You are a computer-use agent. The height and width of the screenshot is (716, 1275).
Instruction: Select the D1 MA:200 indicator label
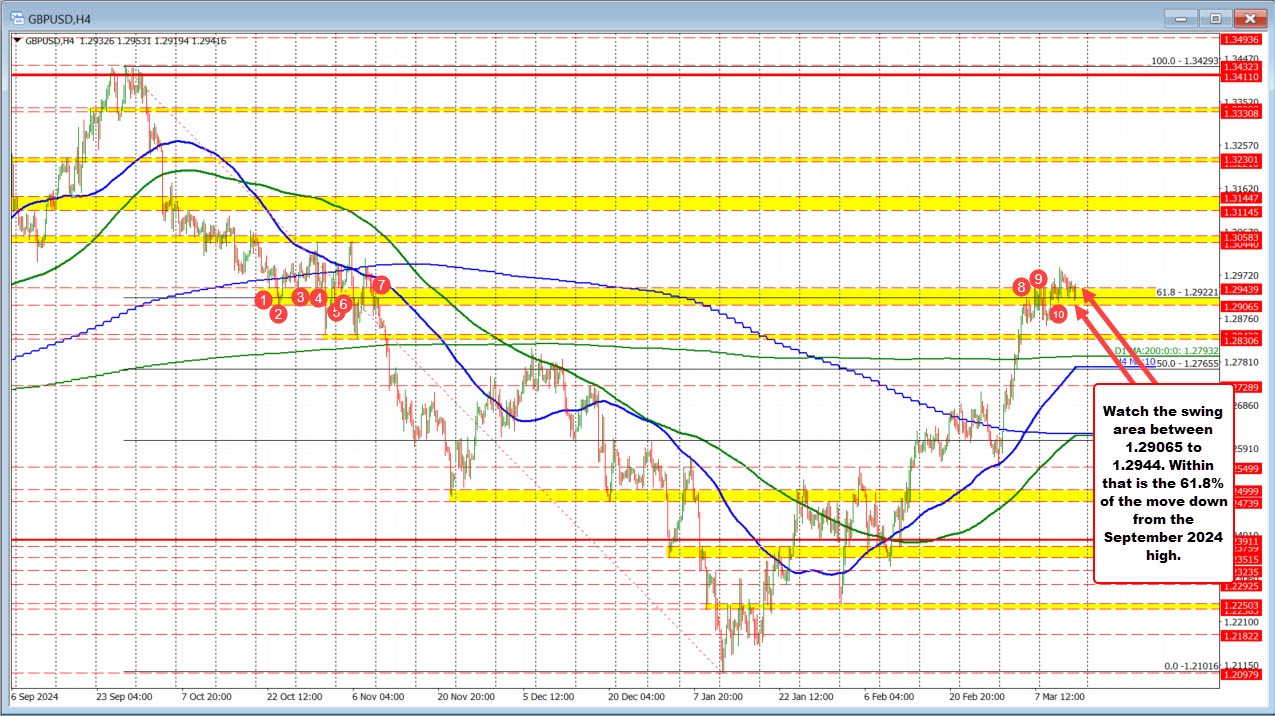(x=1166, y=351)
